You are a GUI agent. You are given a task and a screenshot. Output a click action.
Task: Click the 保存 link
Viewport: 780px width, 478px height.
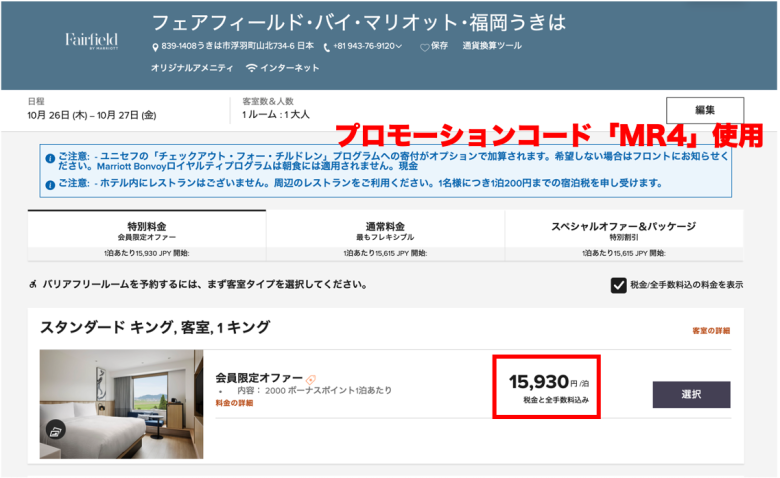439,46
